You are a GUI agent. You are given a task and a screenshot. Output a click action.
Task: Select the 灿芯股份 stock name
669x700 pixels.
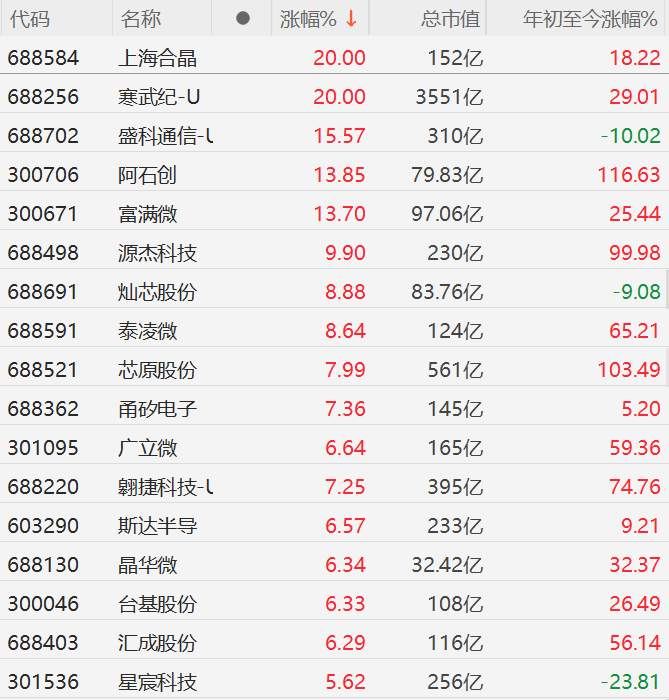(x=158, y=292)
